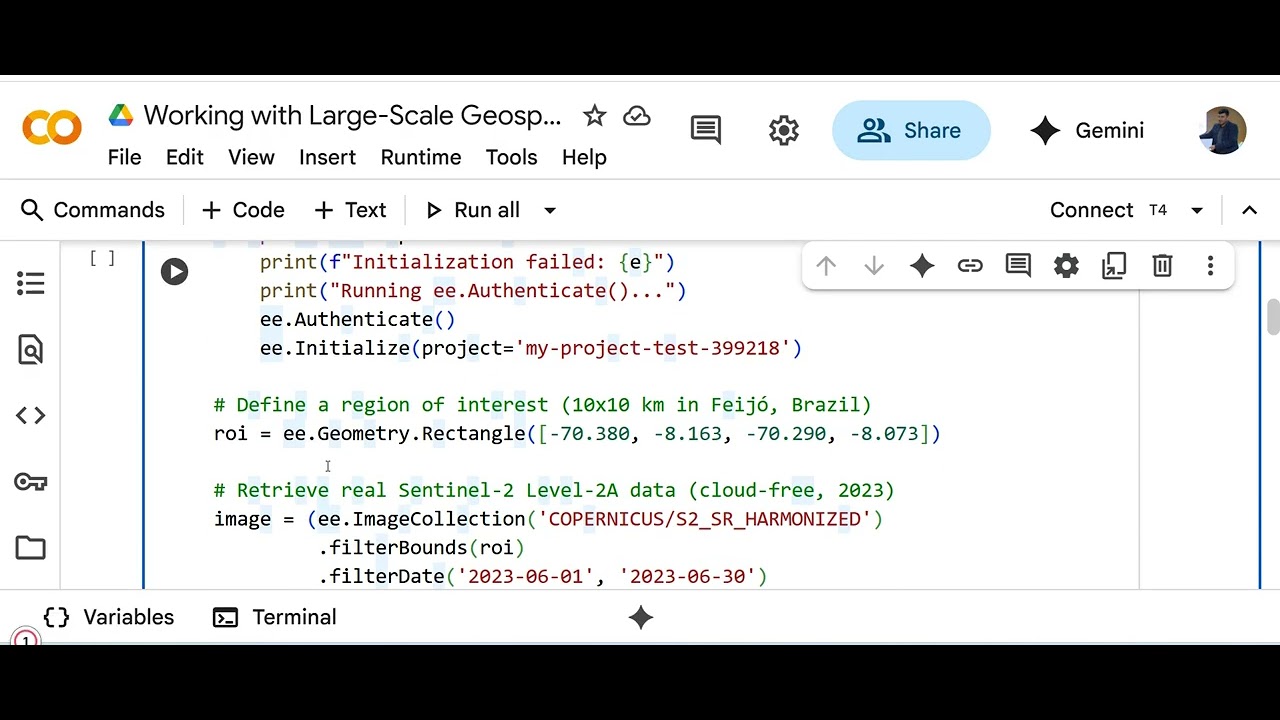Click the bottom Gemini sparkle icon
The width and height of the screenshot is (1280, 720).
(641, 617)
